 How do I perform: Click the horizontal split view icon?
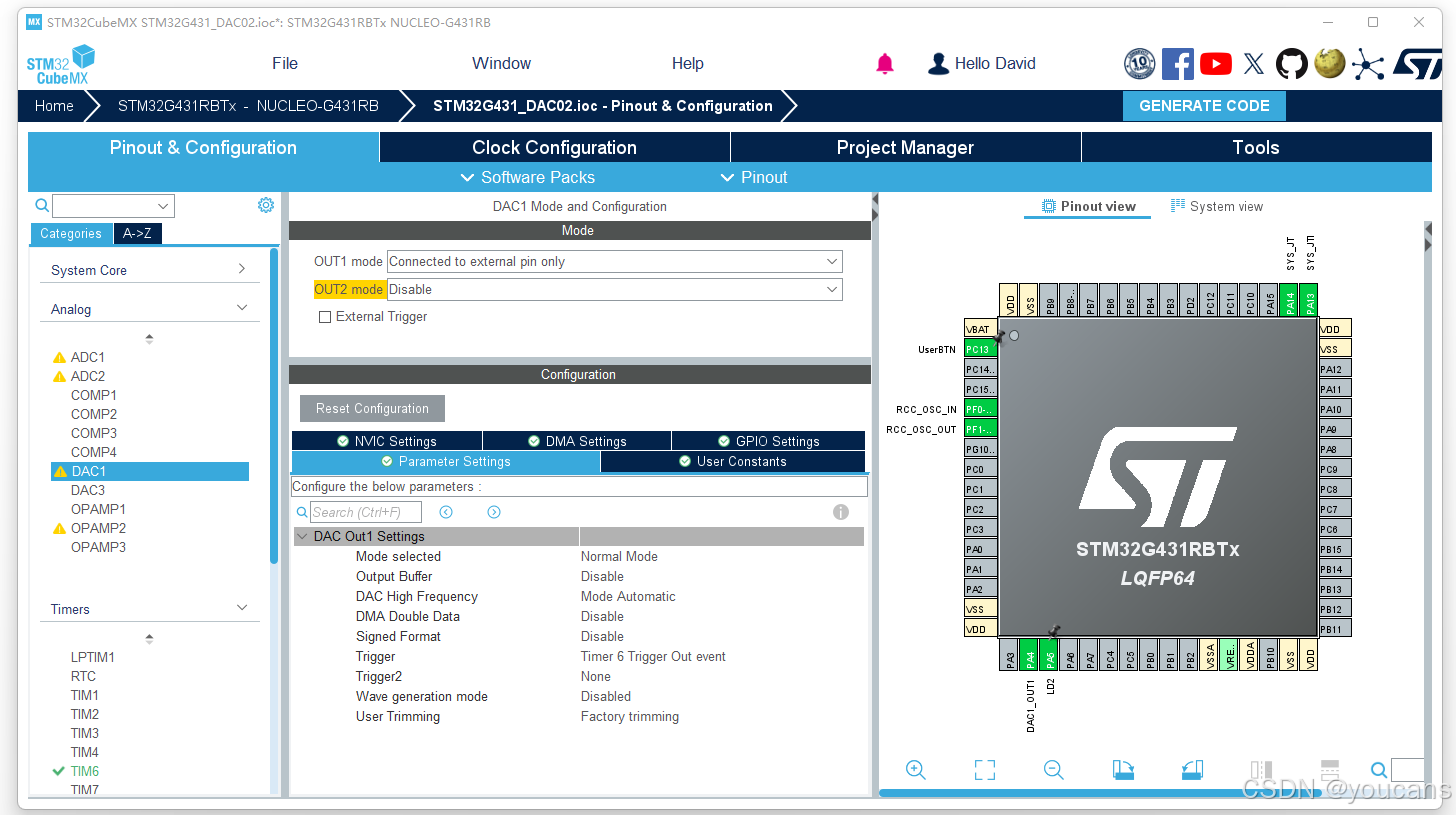[x=1330, y=770]
